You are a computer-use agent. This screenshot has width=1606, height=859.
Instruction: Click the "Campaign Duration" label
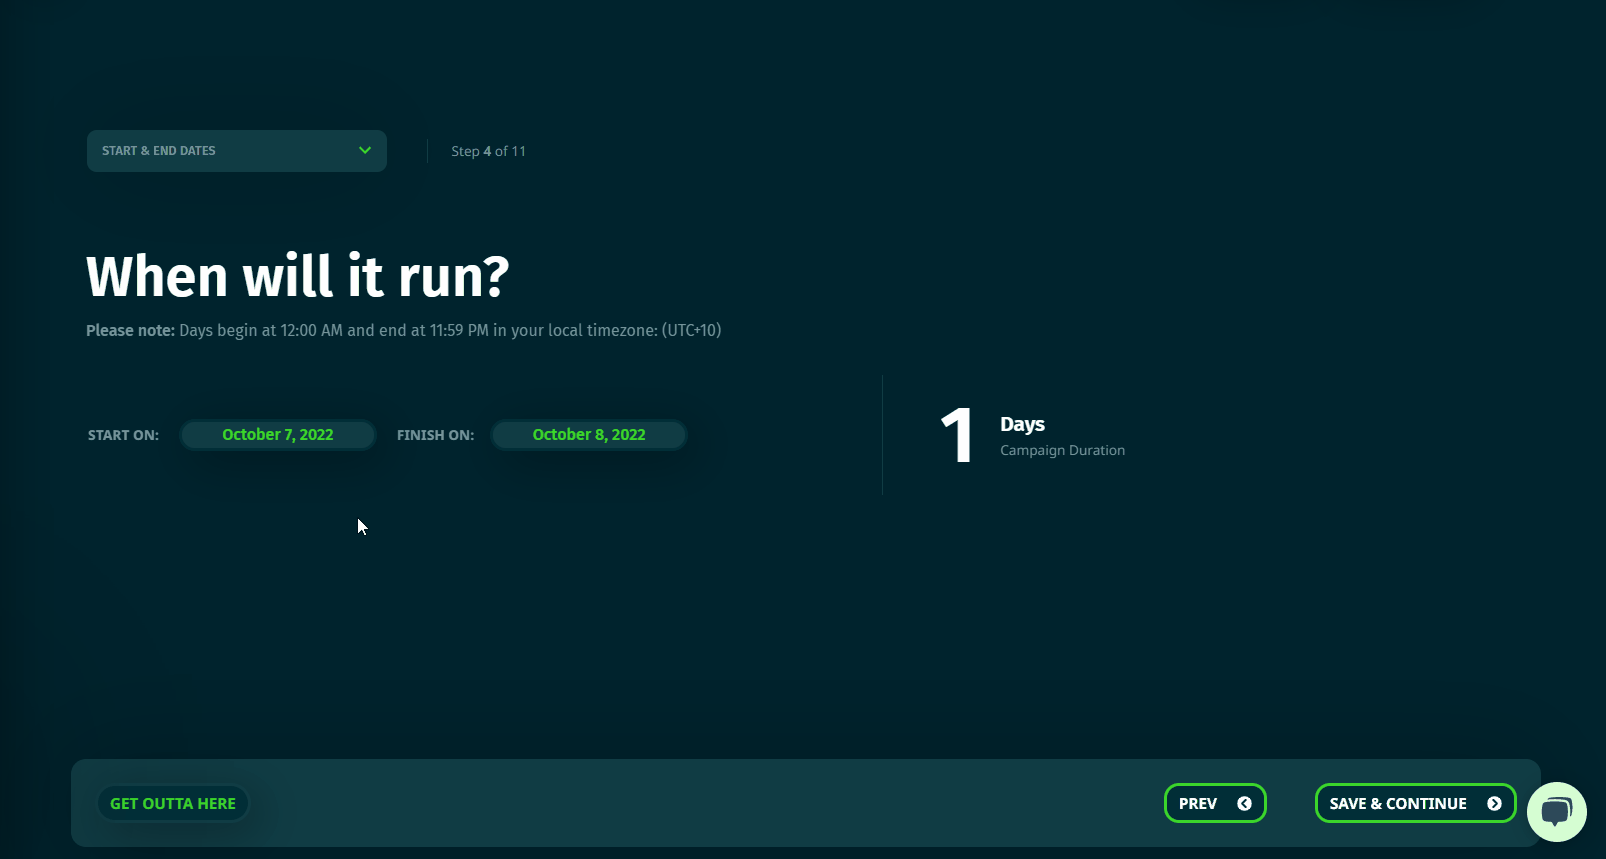pos(1062,450)
